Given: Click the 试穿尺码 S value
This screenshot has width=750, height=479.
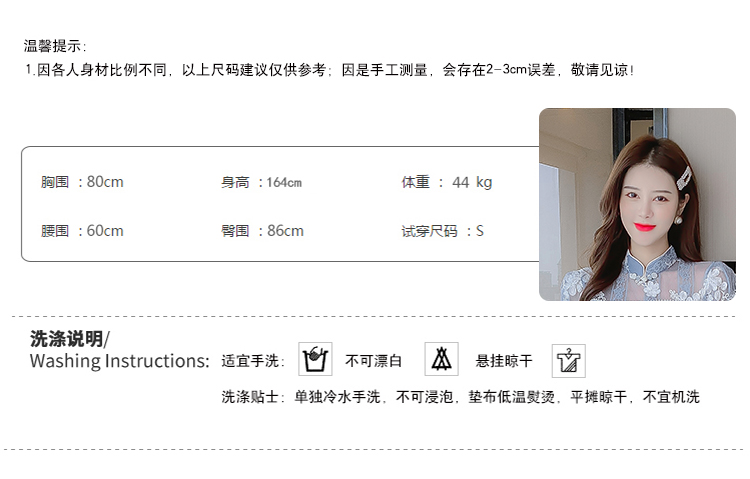Looking at the screenshot, I should coord(442,232).
